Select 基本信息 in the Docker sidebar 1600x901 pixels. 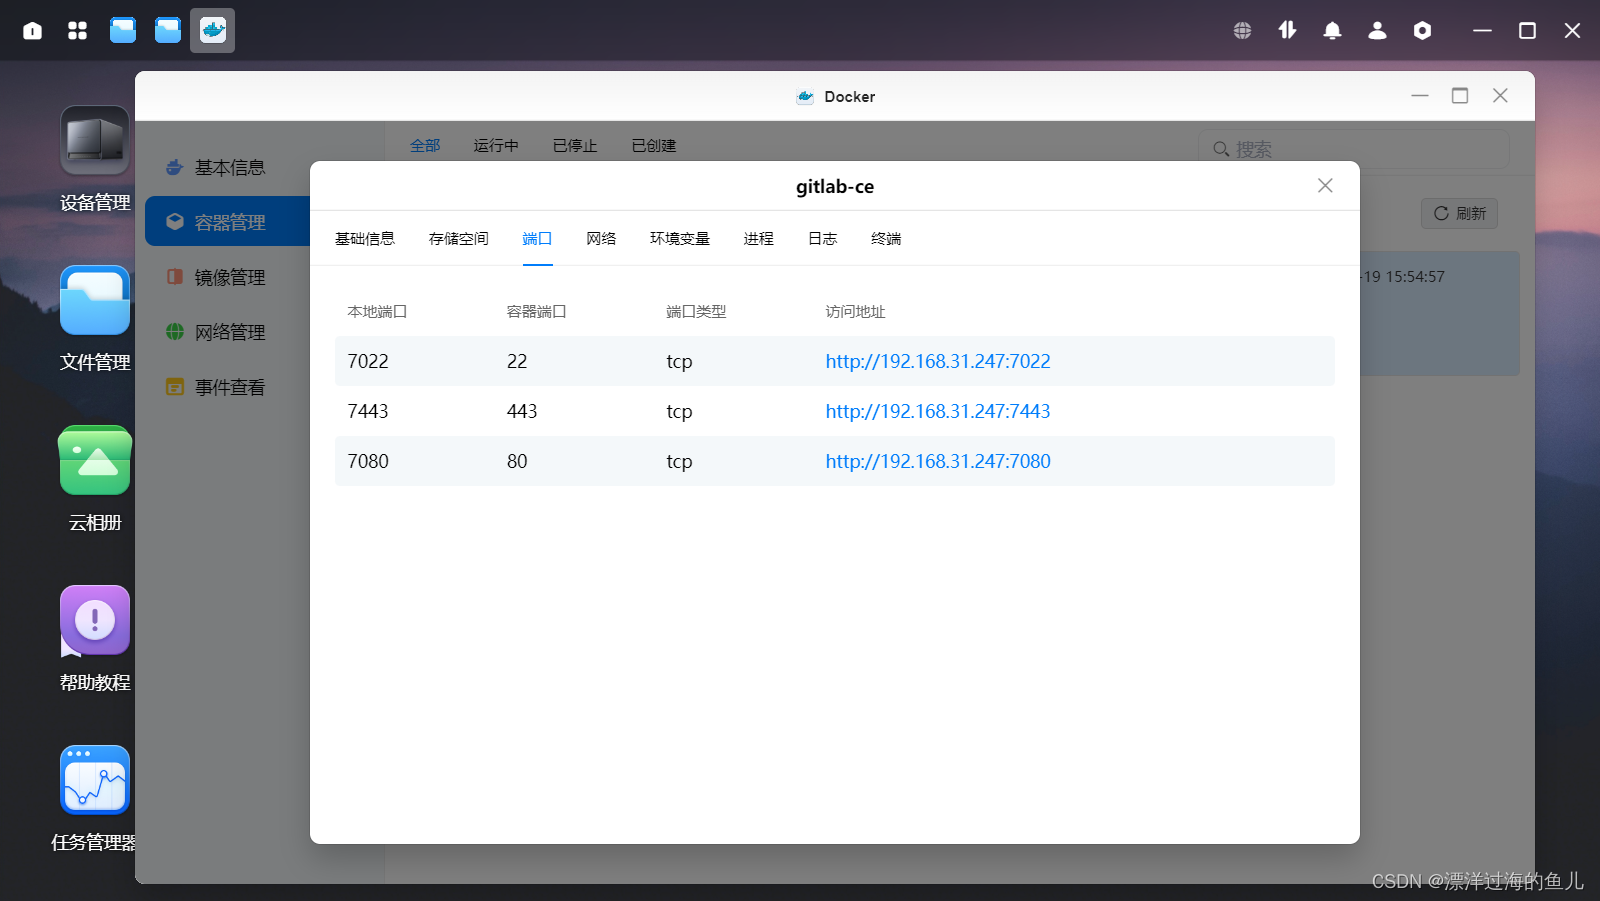click(x=230, y=167)
